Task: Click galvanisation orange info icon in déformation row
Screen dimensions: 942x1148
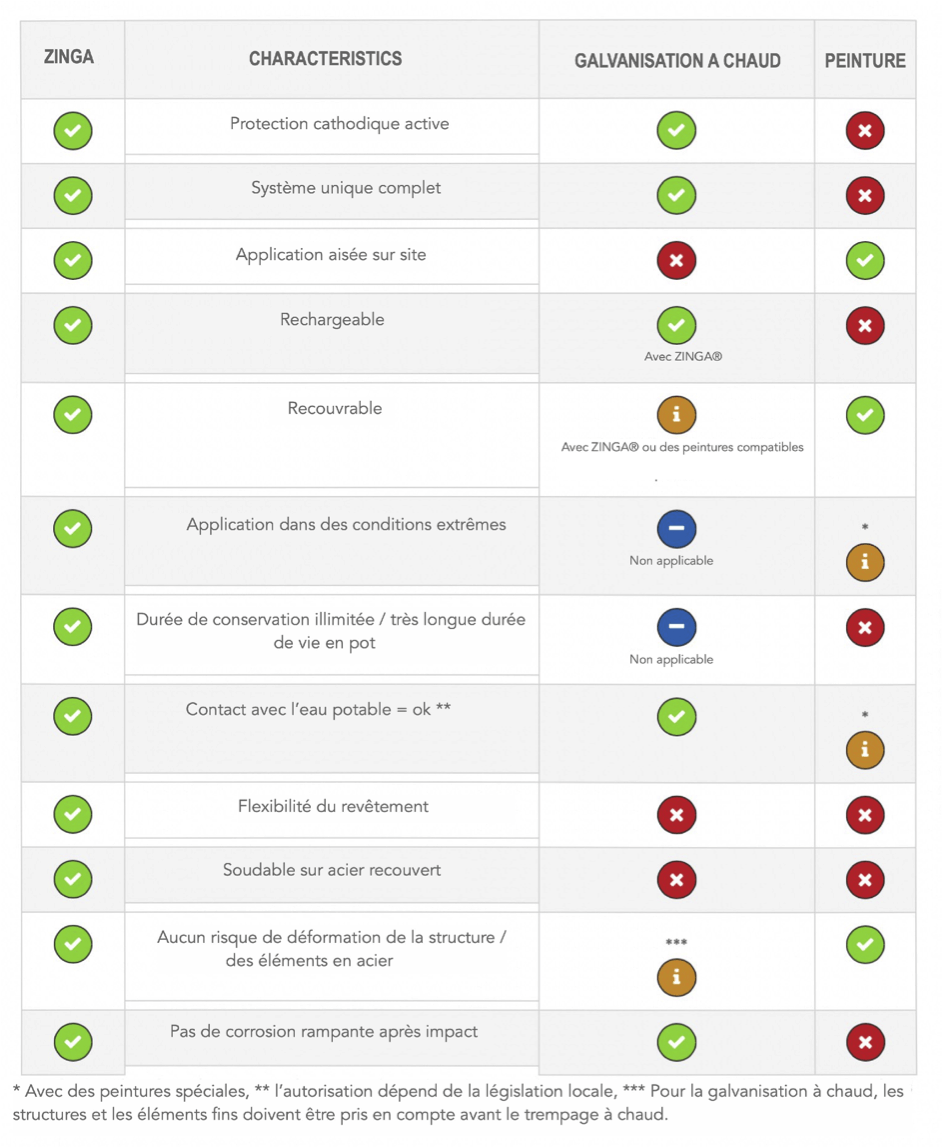Action: [676, 977]
